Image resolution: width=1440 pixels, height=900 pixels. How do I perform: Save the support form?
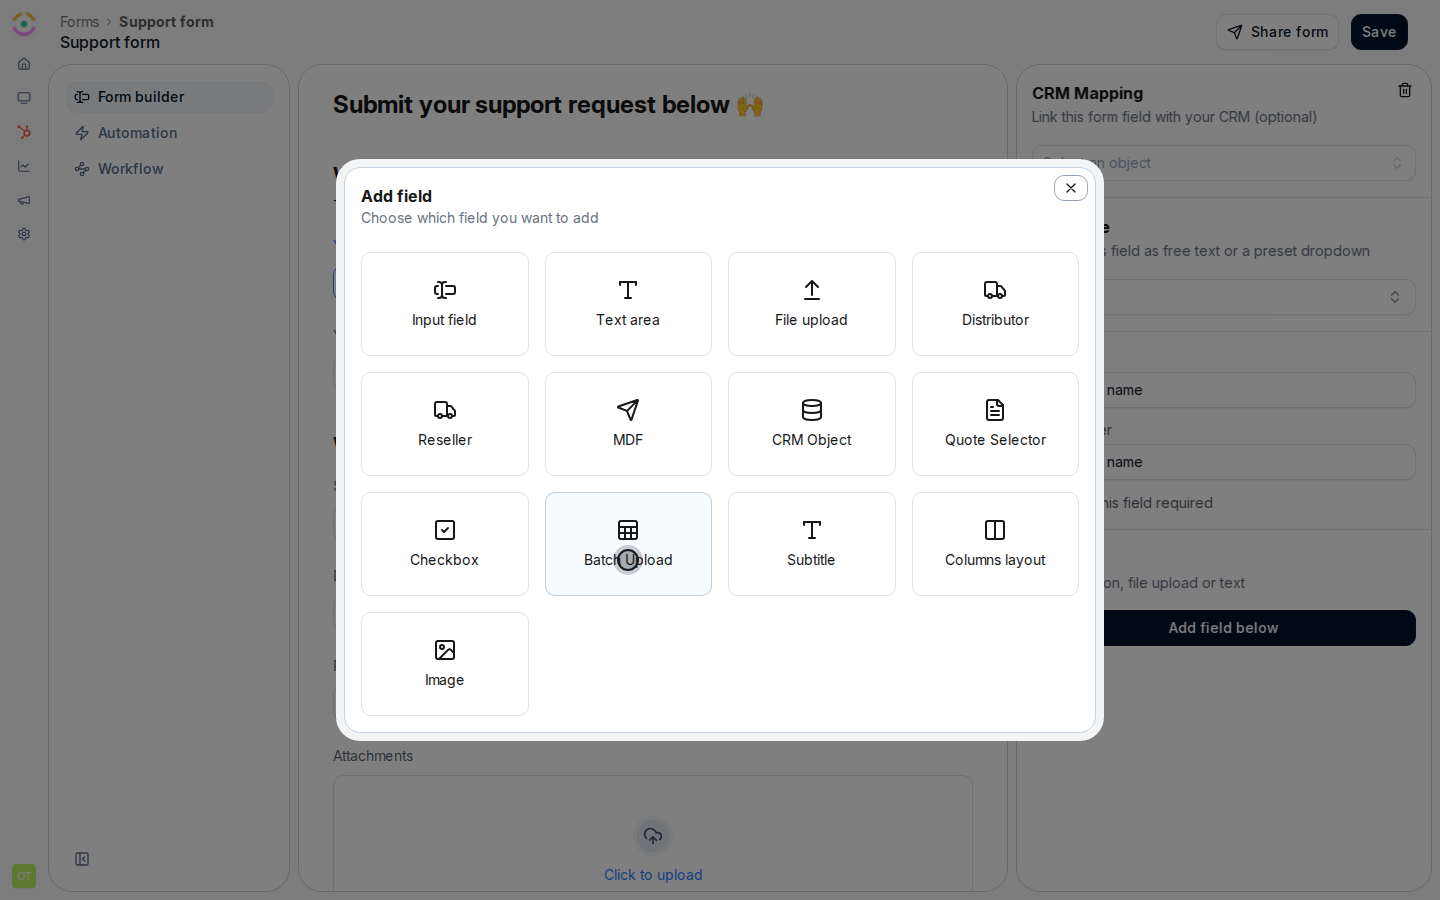[x=1379, y=32]
